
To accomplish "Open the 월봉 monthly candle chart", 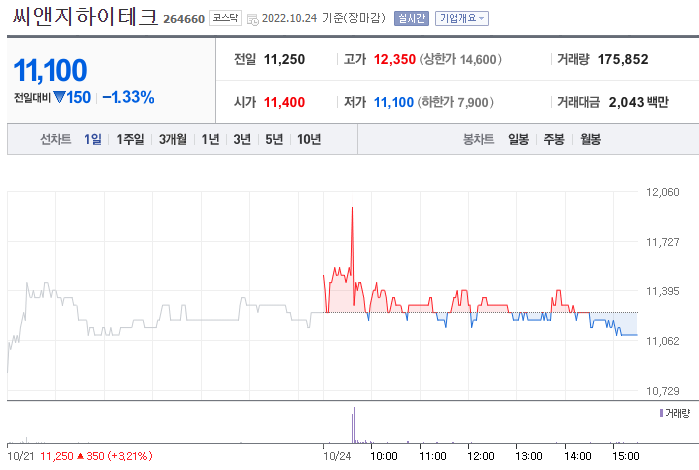I will pyautogui.click(x=590, y=140).
